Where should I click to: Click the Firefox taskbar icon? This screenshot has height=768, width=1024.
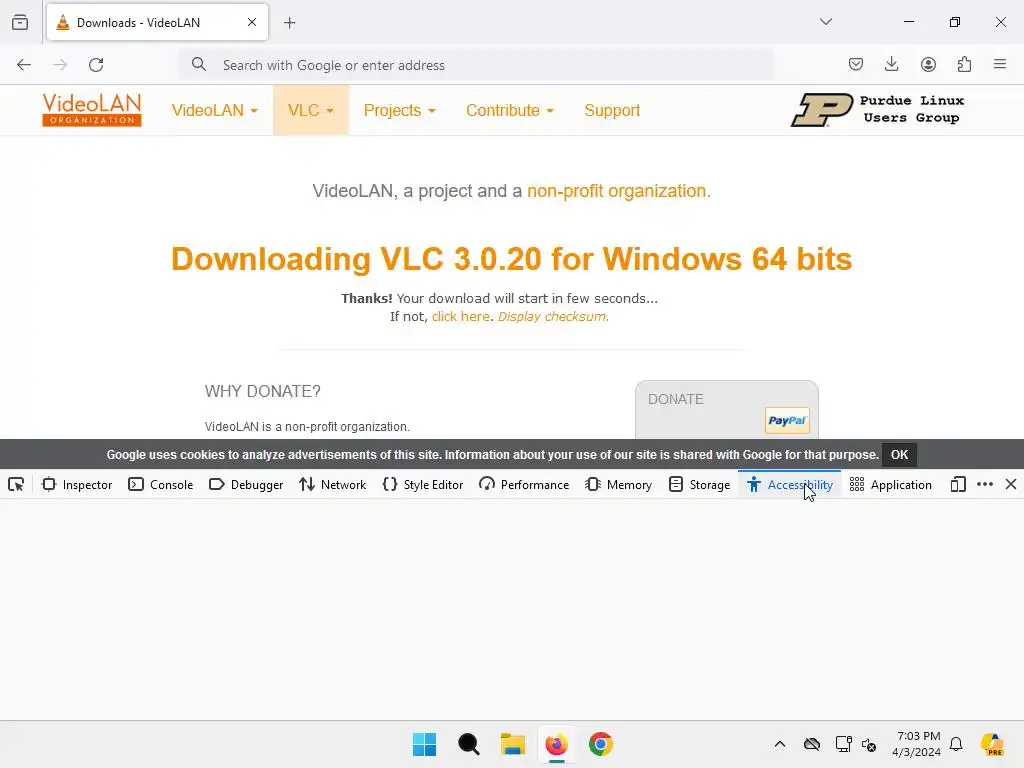[556, 744]
